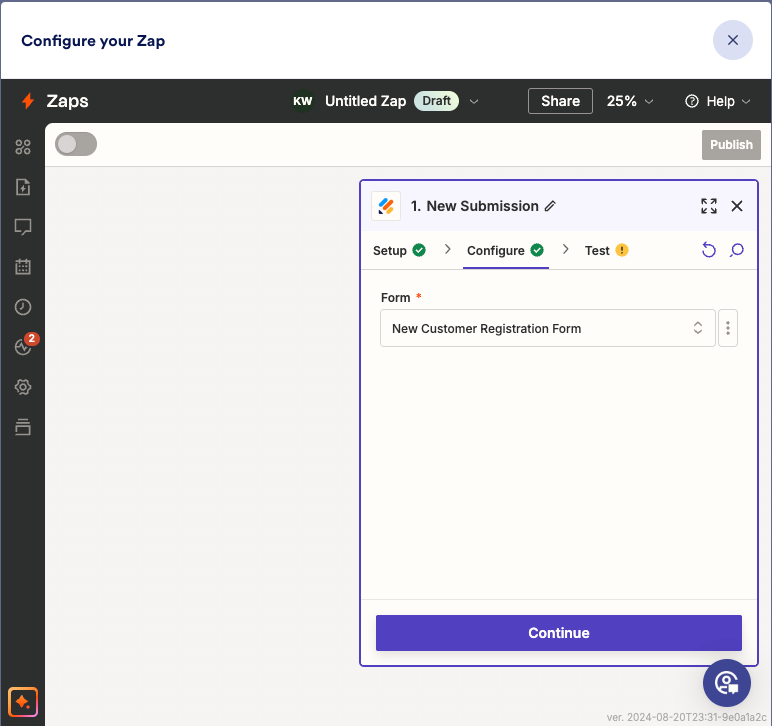This screenshot has width=772, height=726.
Task: Open the support chat bubble button
Action: pos(727,683)
